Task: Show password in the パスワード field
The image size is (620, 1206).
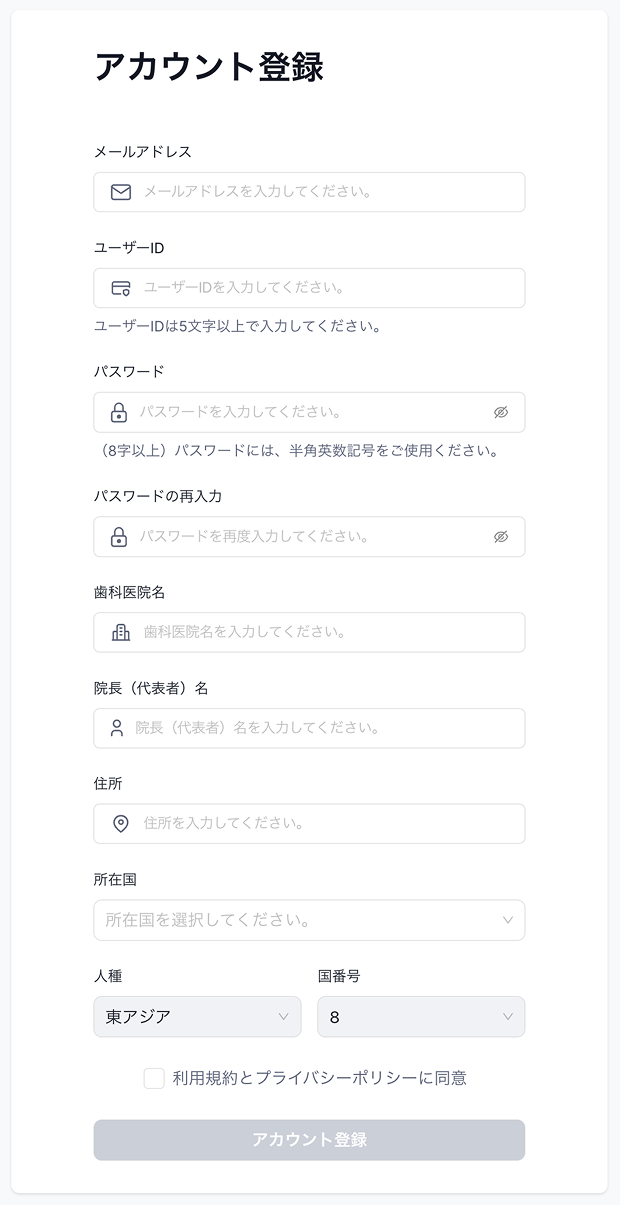Action: [501, 412]
